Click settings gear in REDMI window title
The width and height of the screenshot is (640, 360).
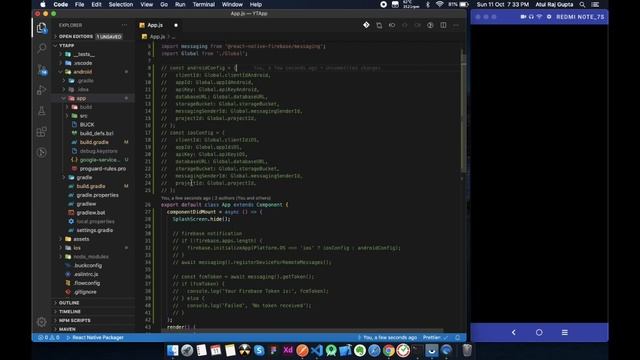pyautogui.click(x=549, y=17)
